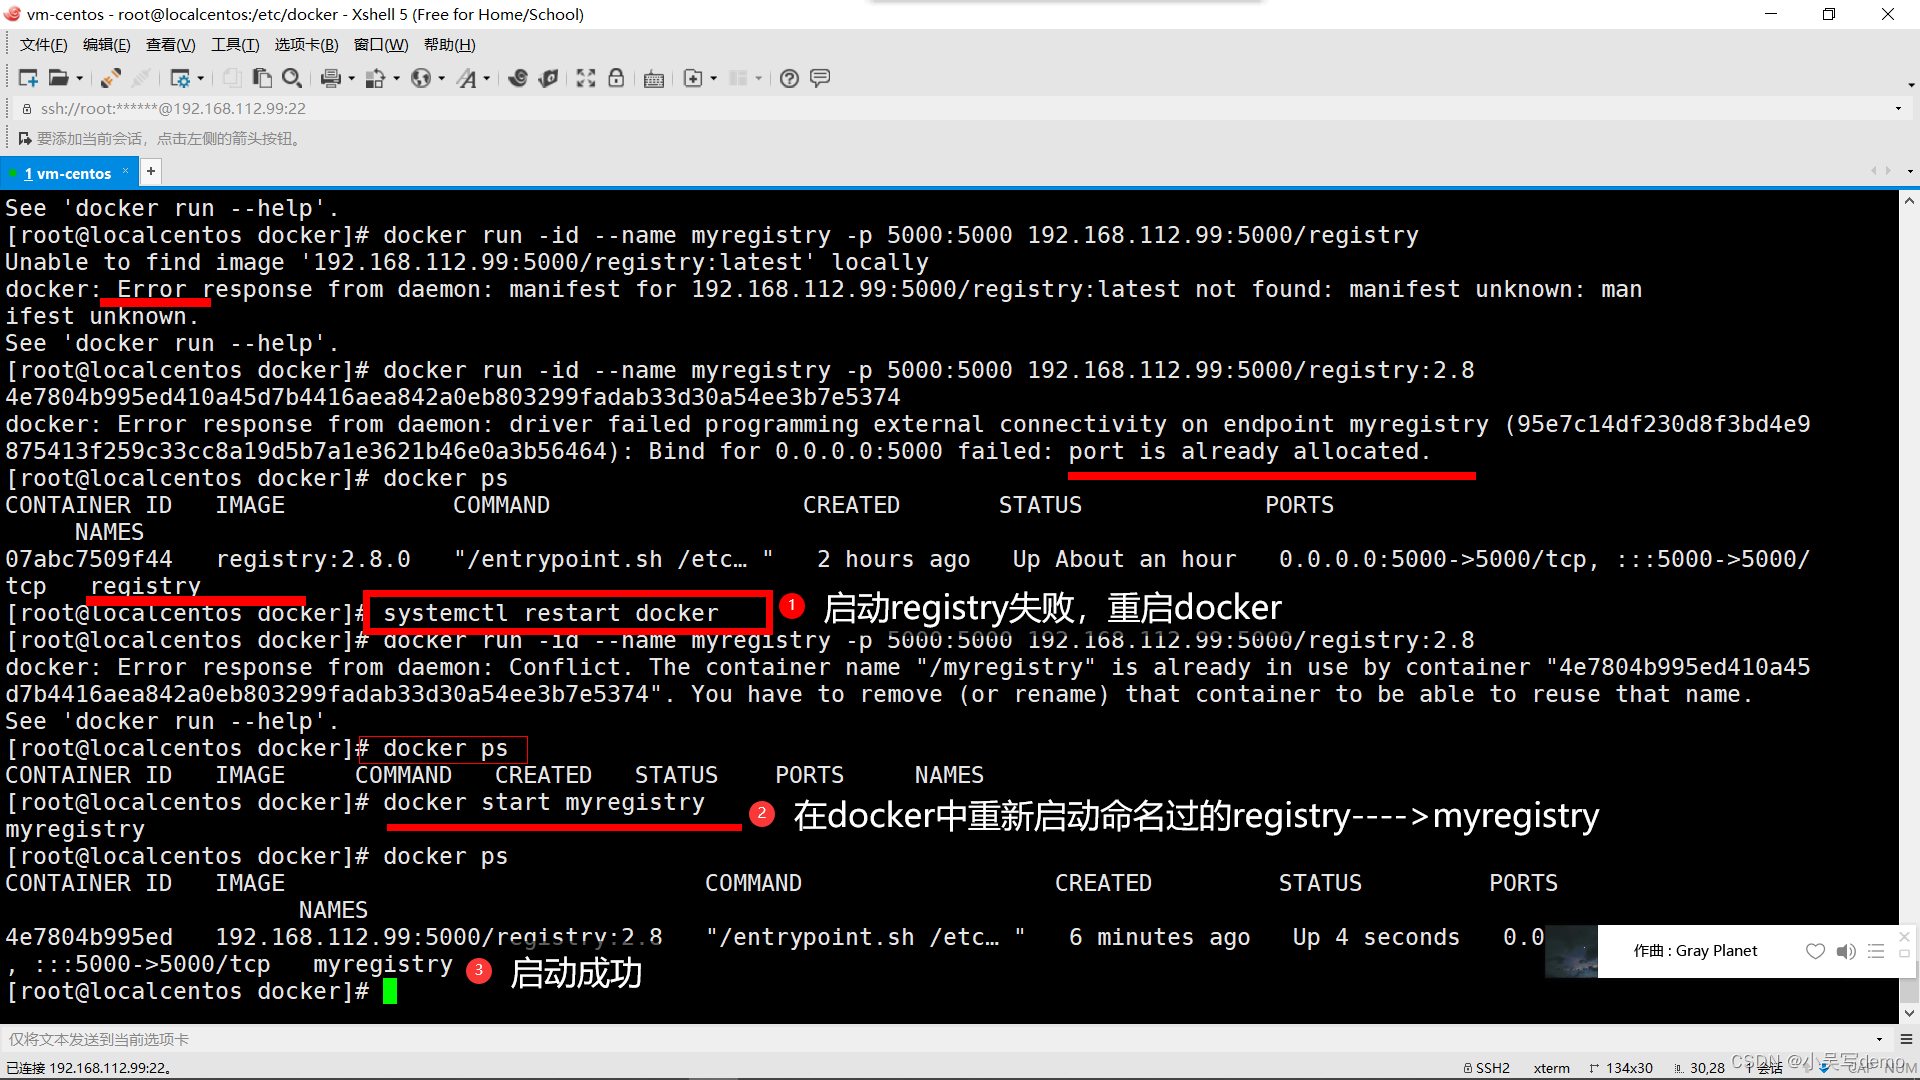Viewport: 1920px width, 1080px height.
Task: Click the Paste clipboard icon
Action: click(x=262, y=78)
